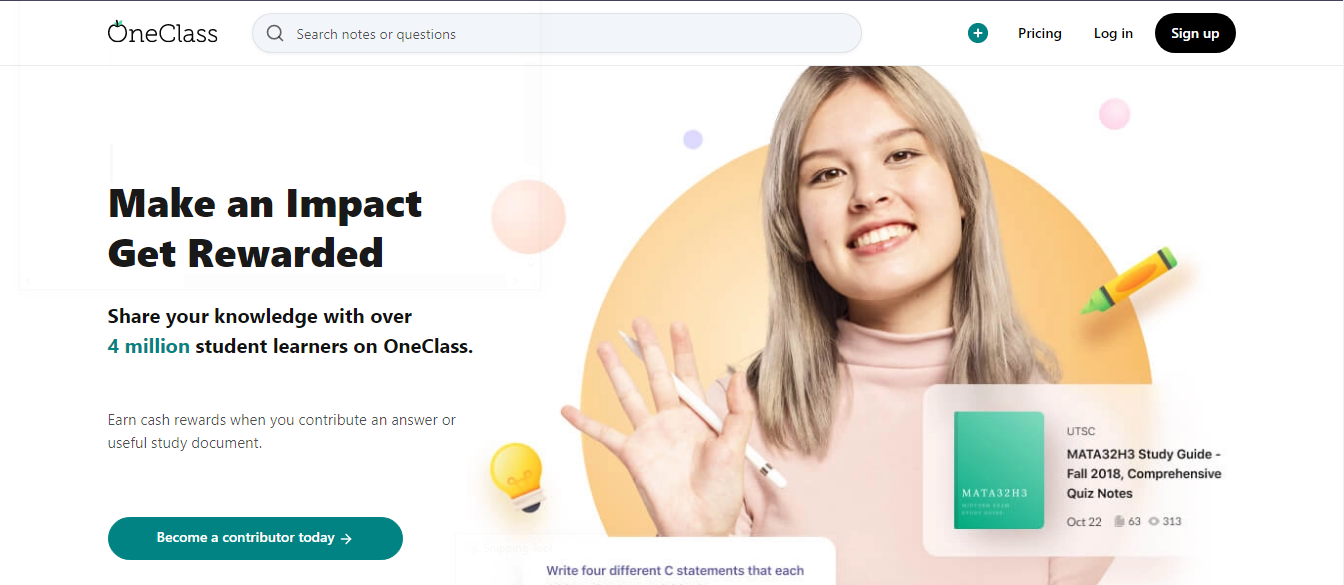Click the arrow on Become a contributor button
This screenshot has height=585, width=1344.
click(346, 538)
